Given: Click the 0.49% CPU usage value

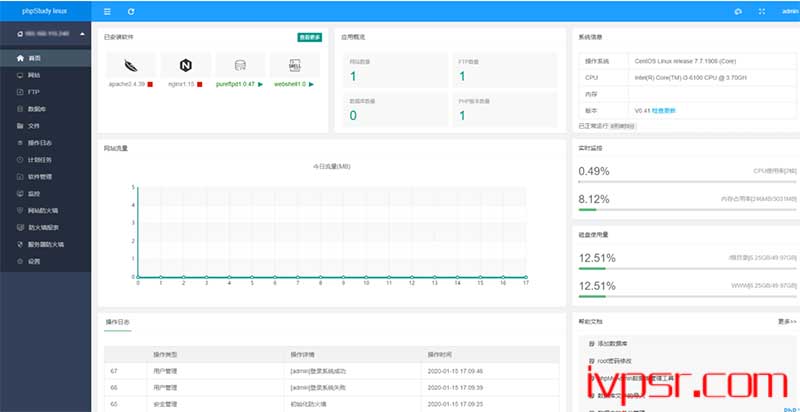Looking at the screenshot, I should tap(594, 171).
